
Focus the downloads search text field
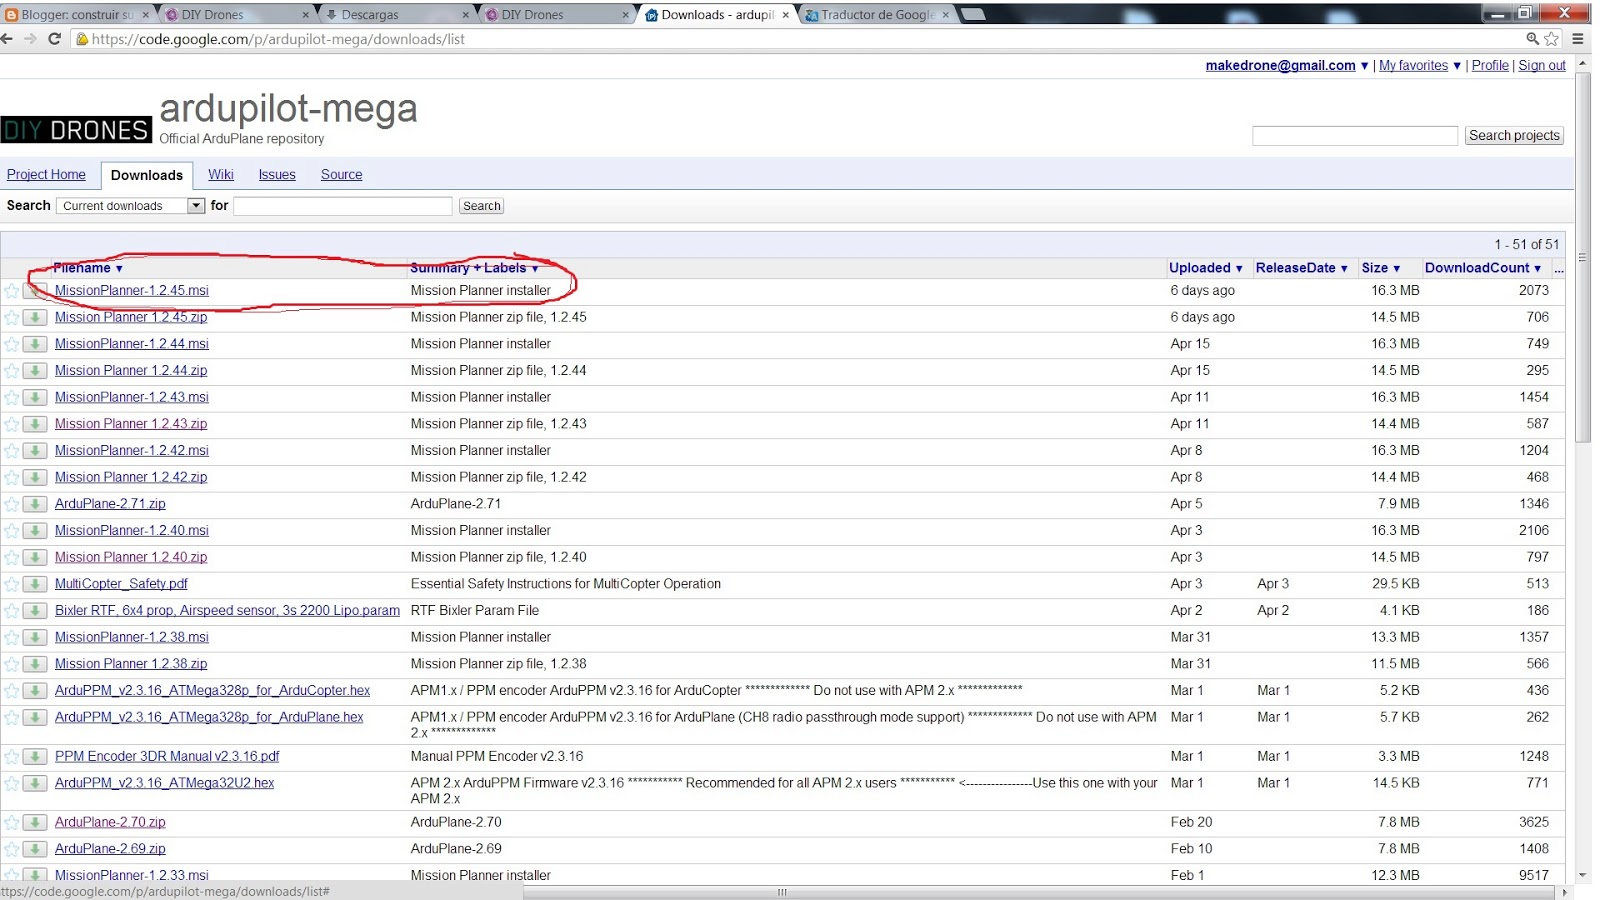point(343,206)
